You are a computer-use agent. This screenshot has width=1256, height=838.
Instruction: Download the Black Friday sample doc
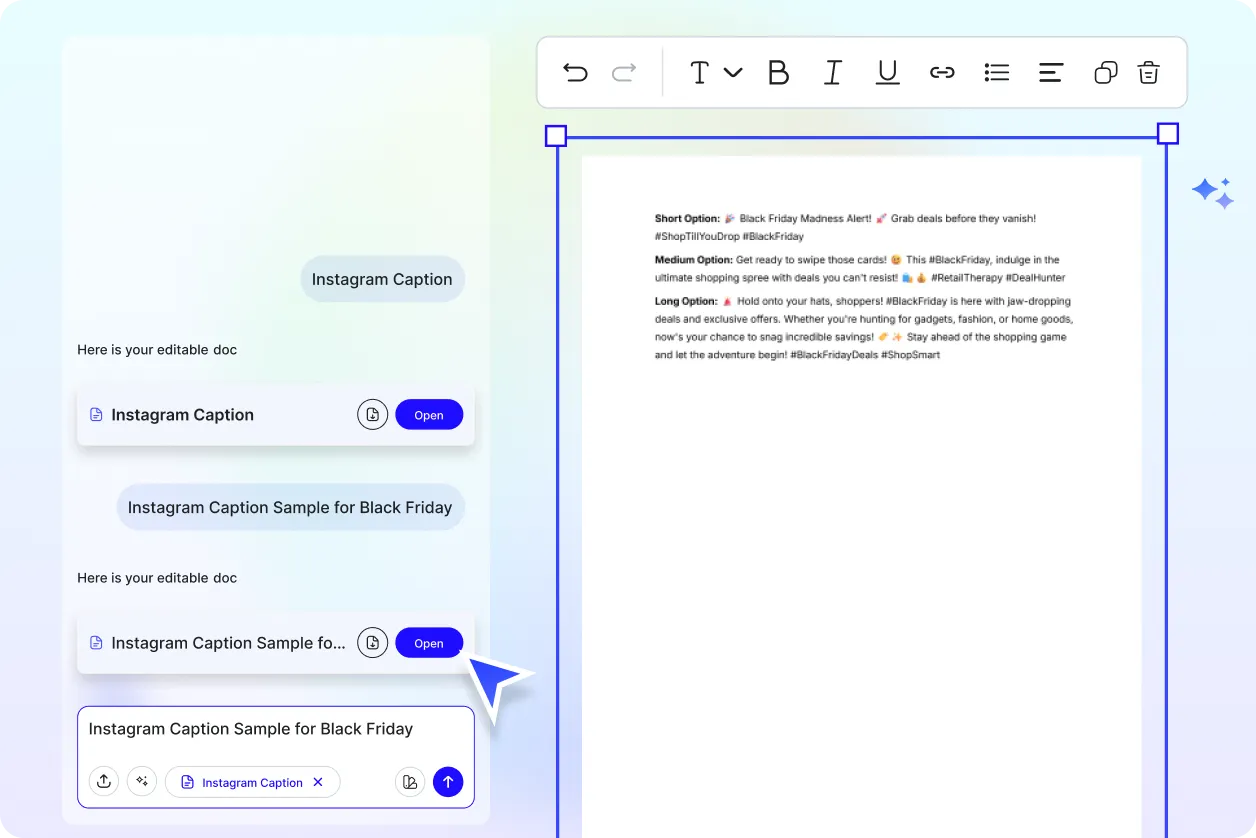click(x=372, y=643)
